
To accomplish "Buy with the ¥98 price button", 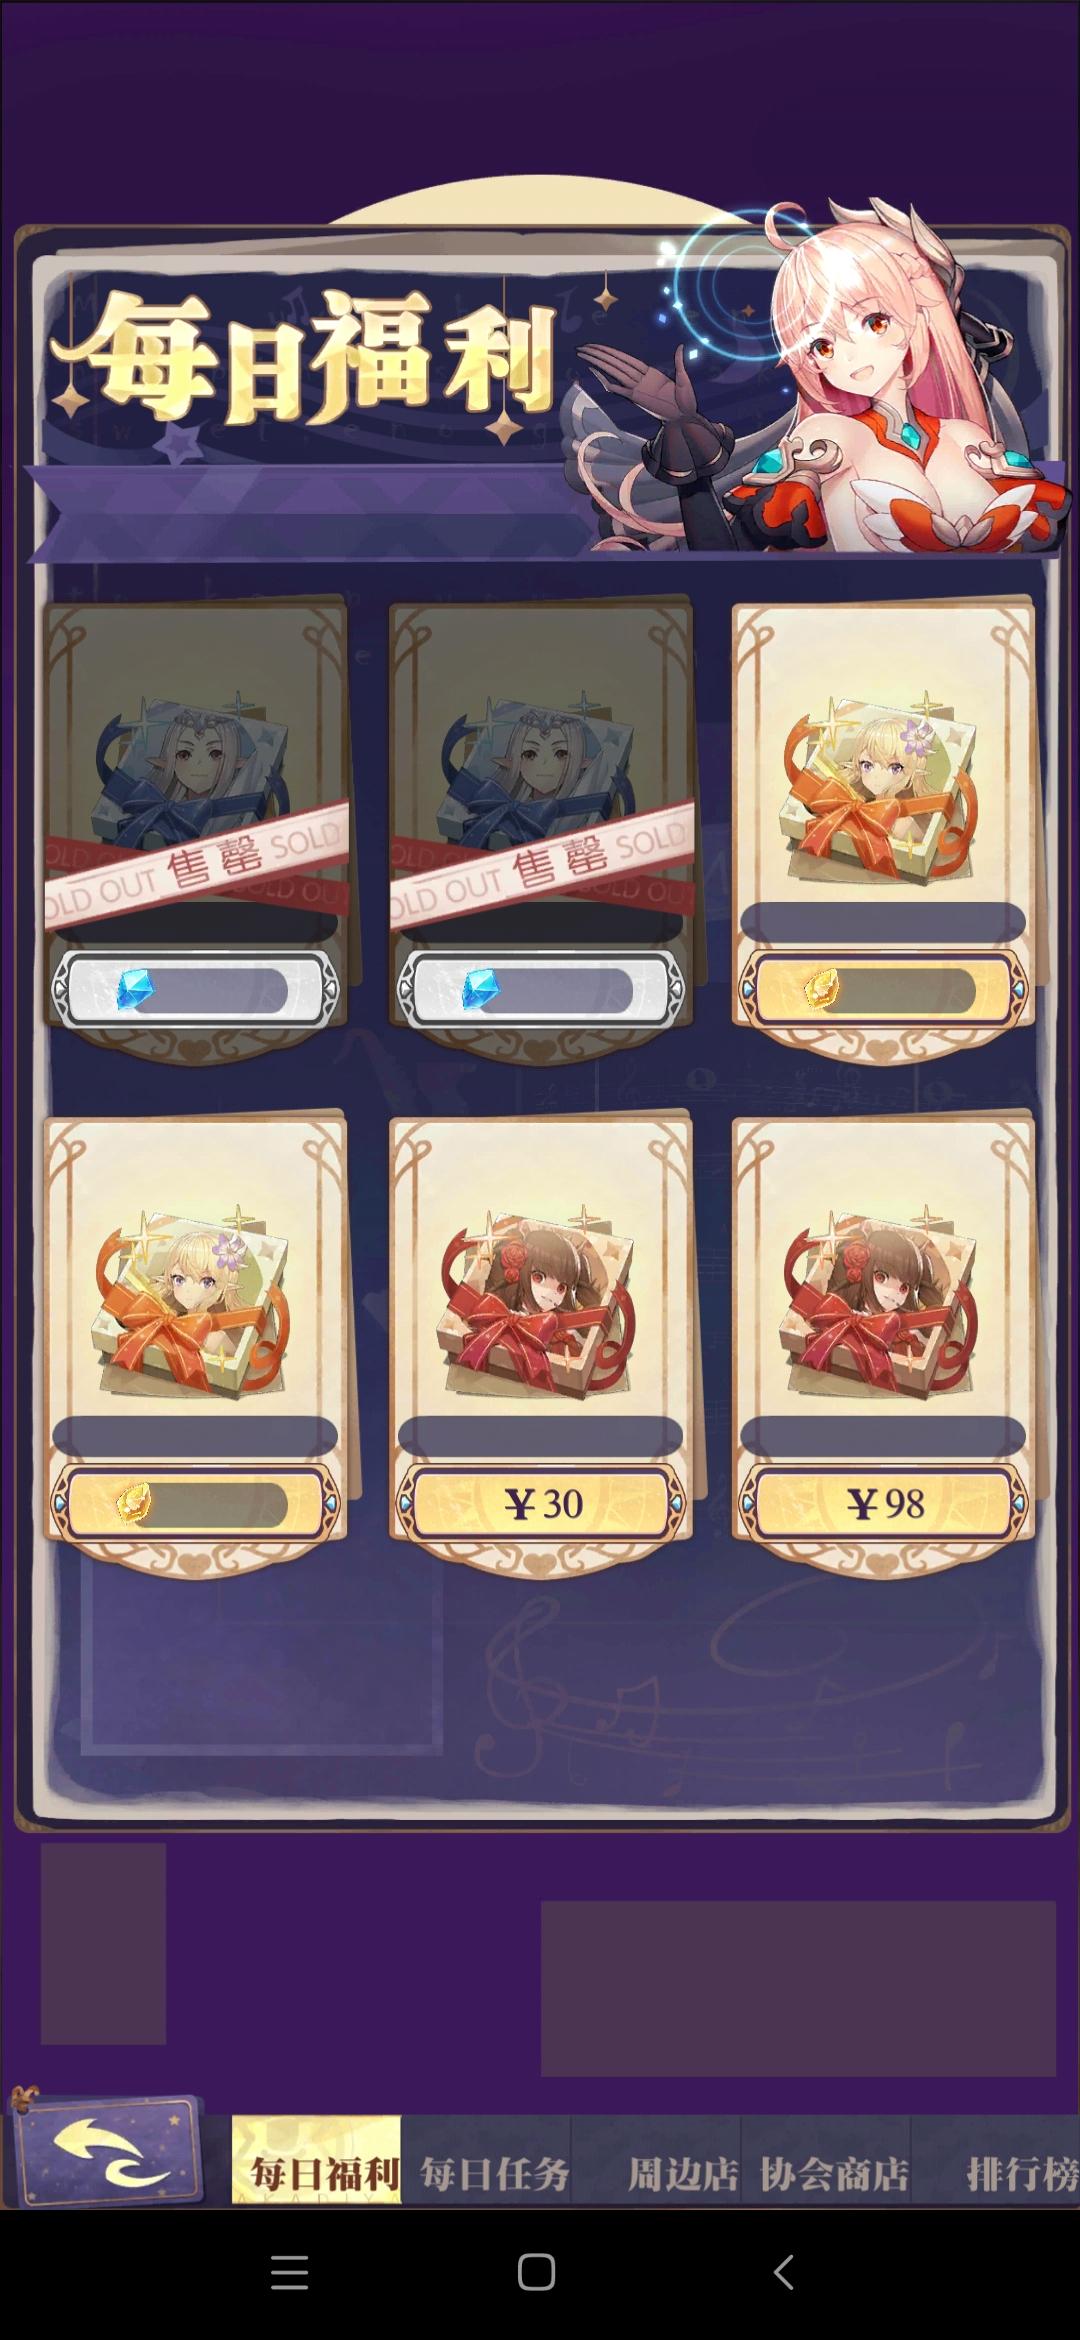I will (883, 1503).
